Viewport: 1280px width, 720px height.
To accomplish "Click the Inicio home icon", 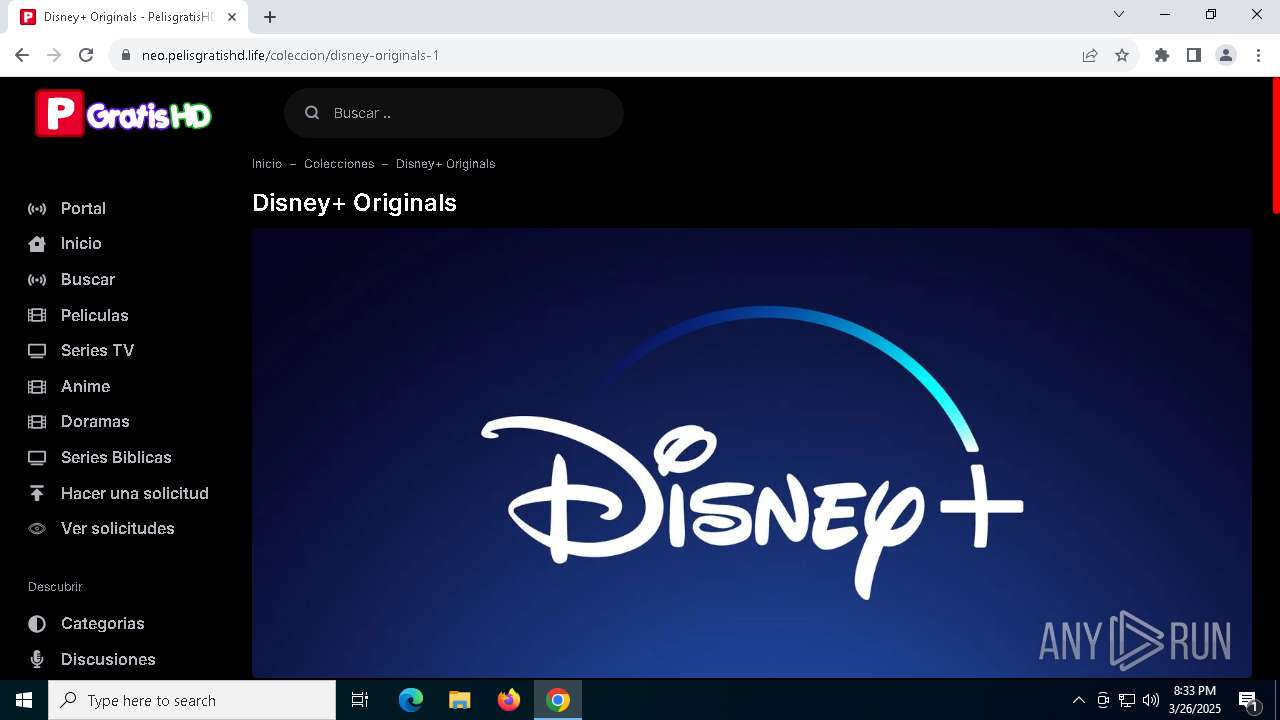I will coord(37,244).
